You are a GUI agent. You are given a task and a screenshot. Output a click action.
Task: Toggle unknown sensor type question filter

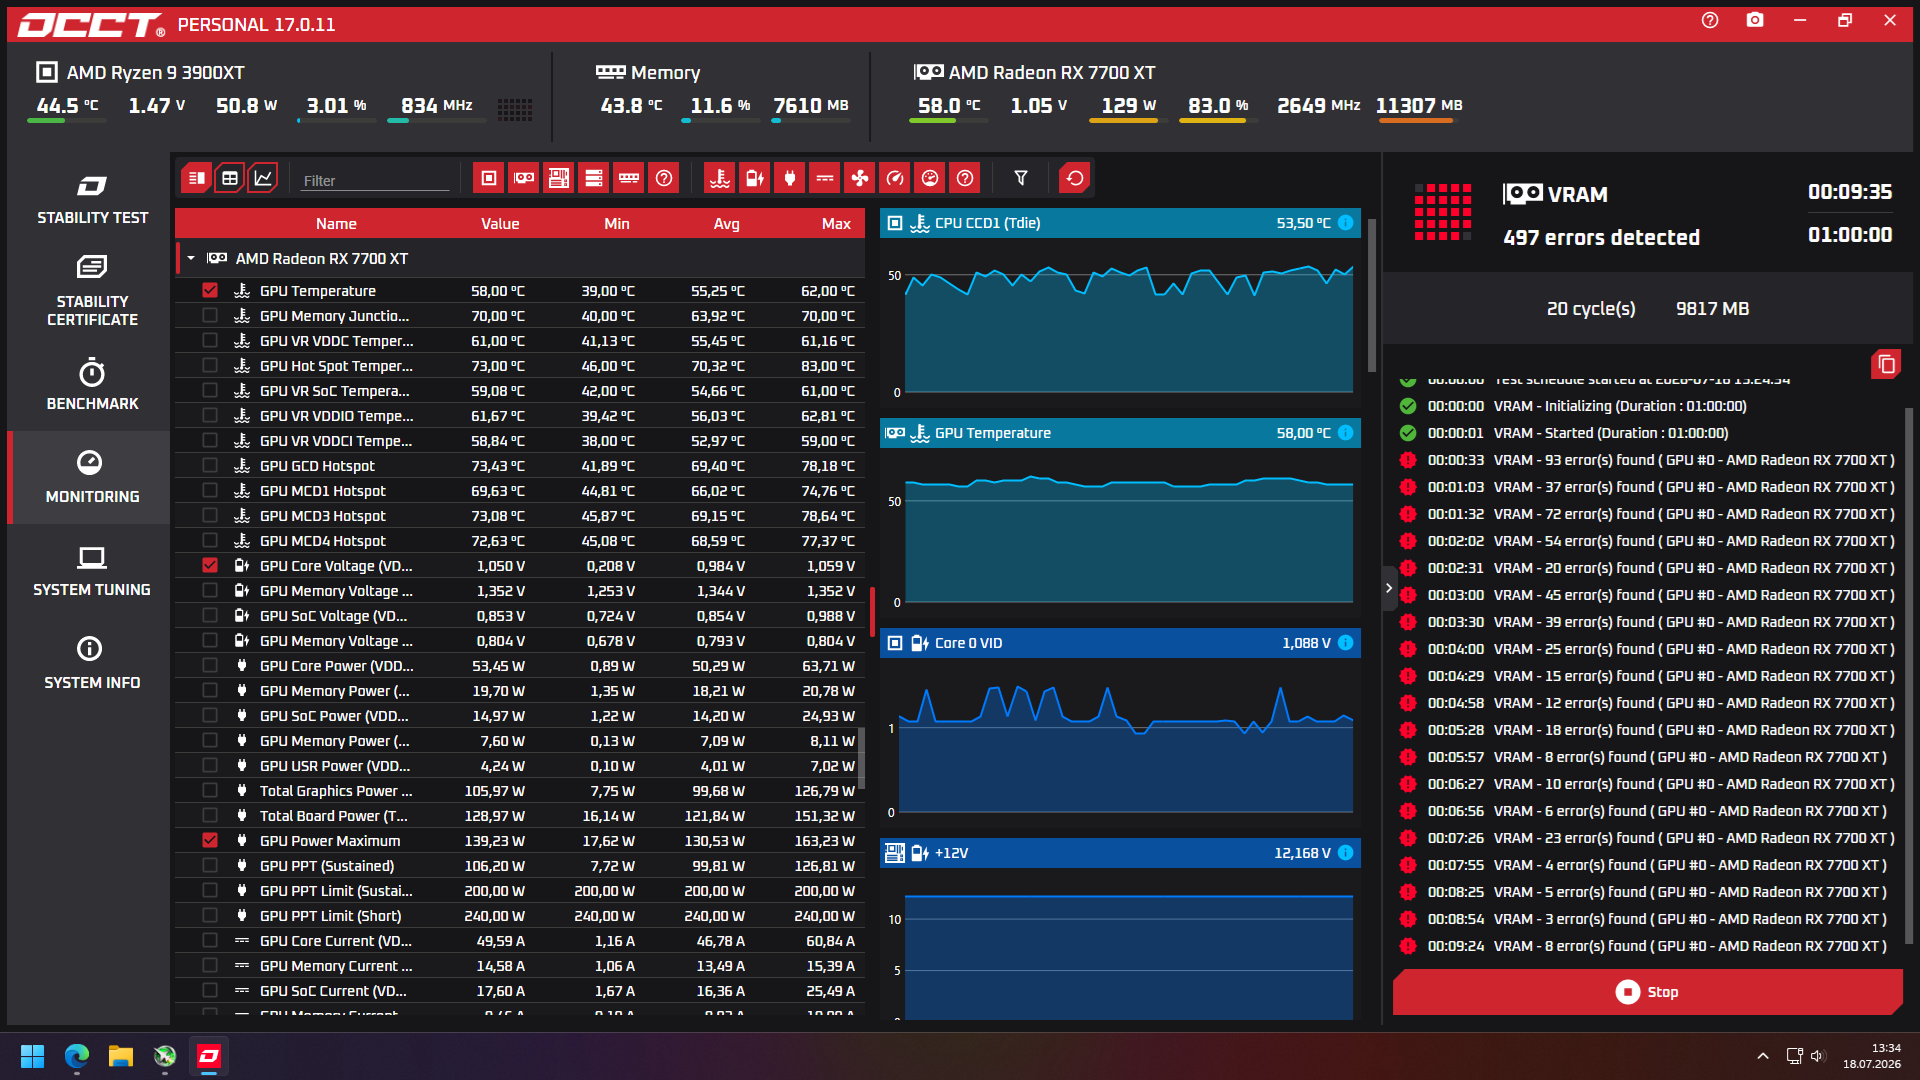(965, 178)
